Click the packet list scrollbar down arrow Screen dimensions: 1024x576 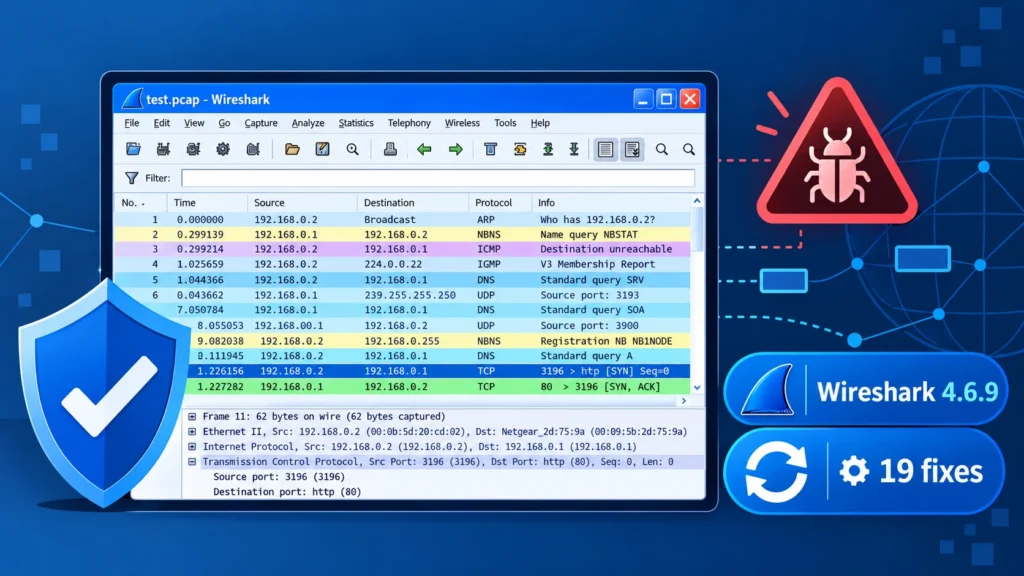697,387
